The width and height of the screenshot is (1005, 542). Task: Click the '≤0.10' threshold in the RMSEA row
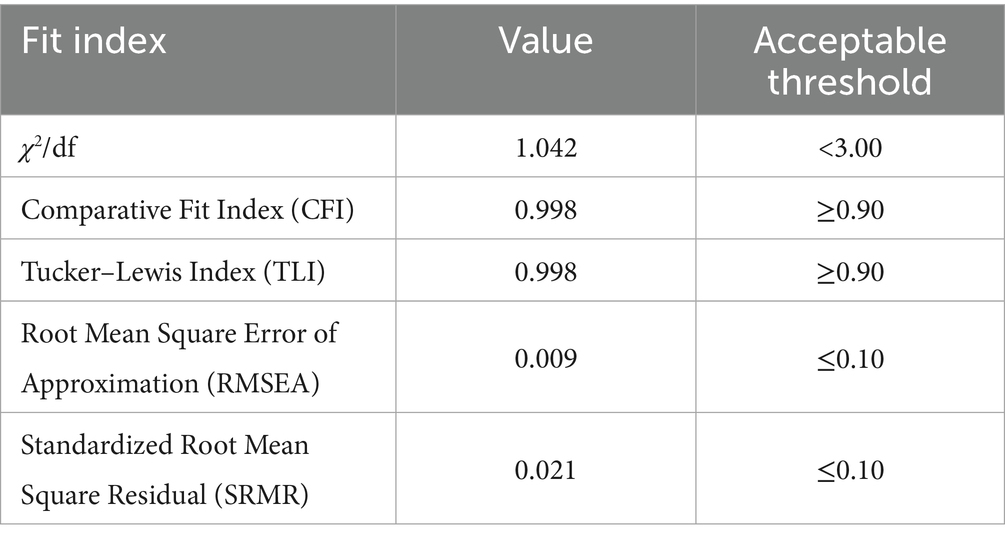[x=850, y=358]
